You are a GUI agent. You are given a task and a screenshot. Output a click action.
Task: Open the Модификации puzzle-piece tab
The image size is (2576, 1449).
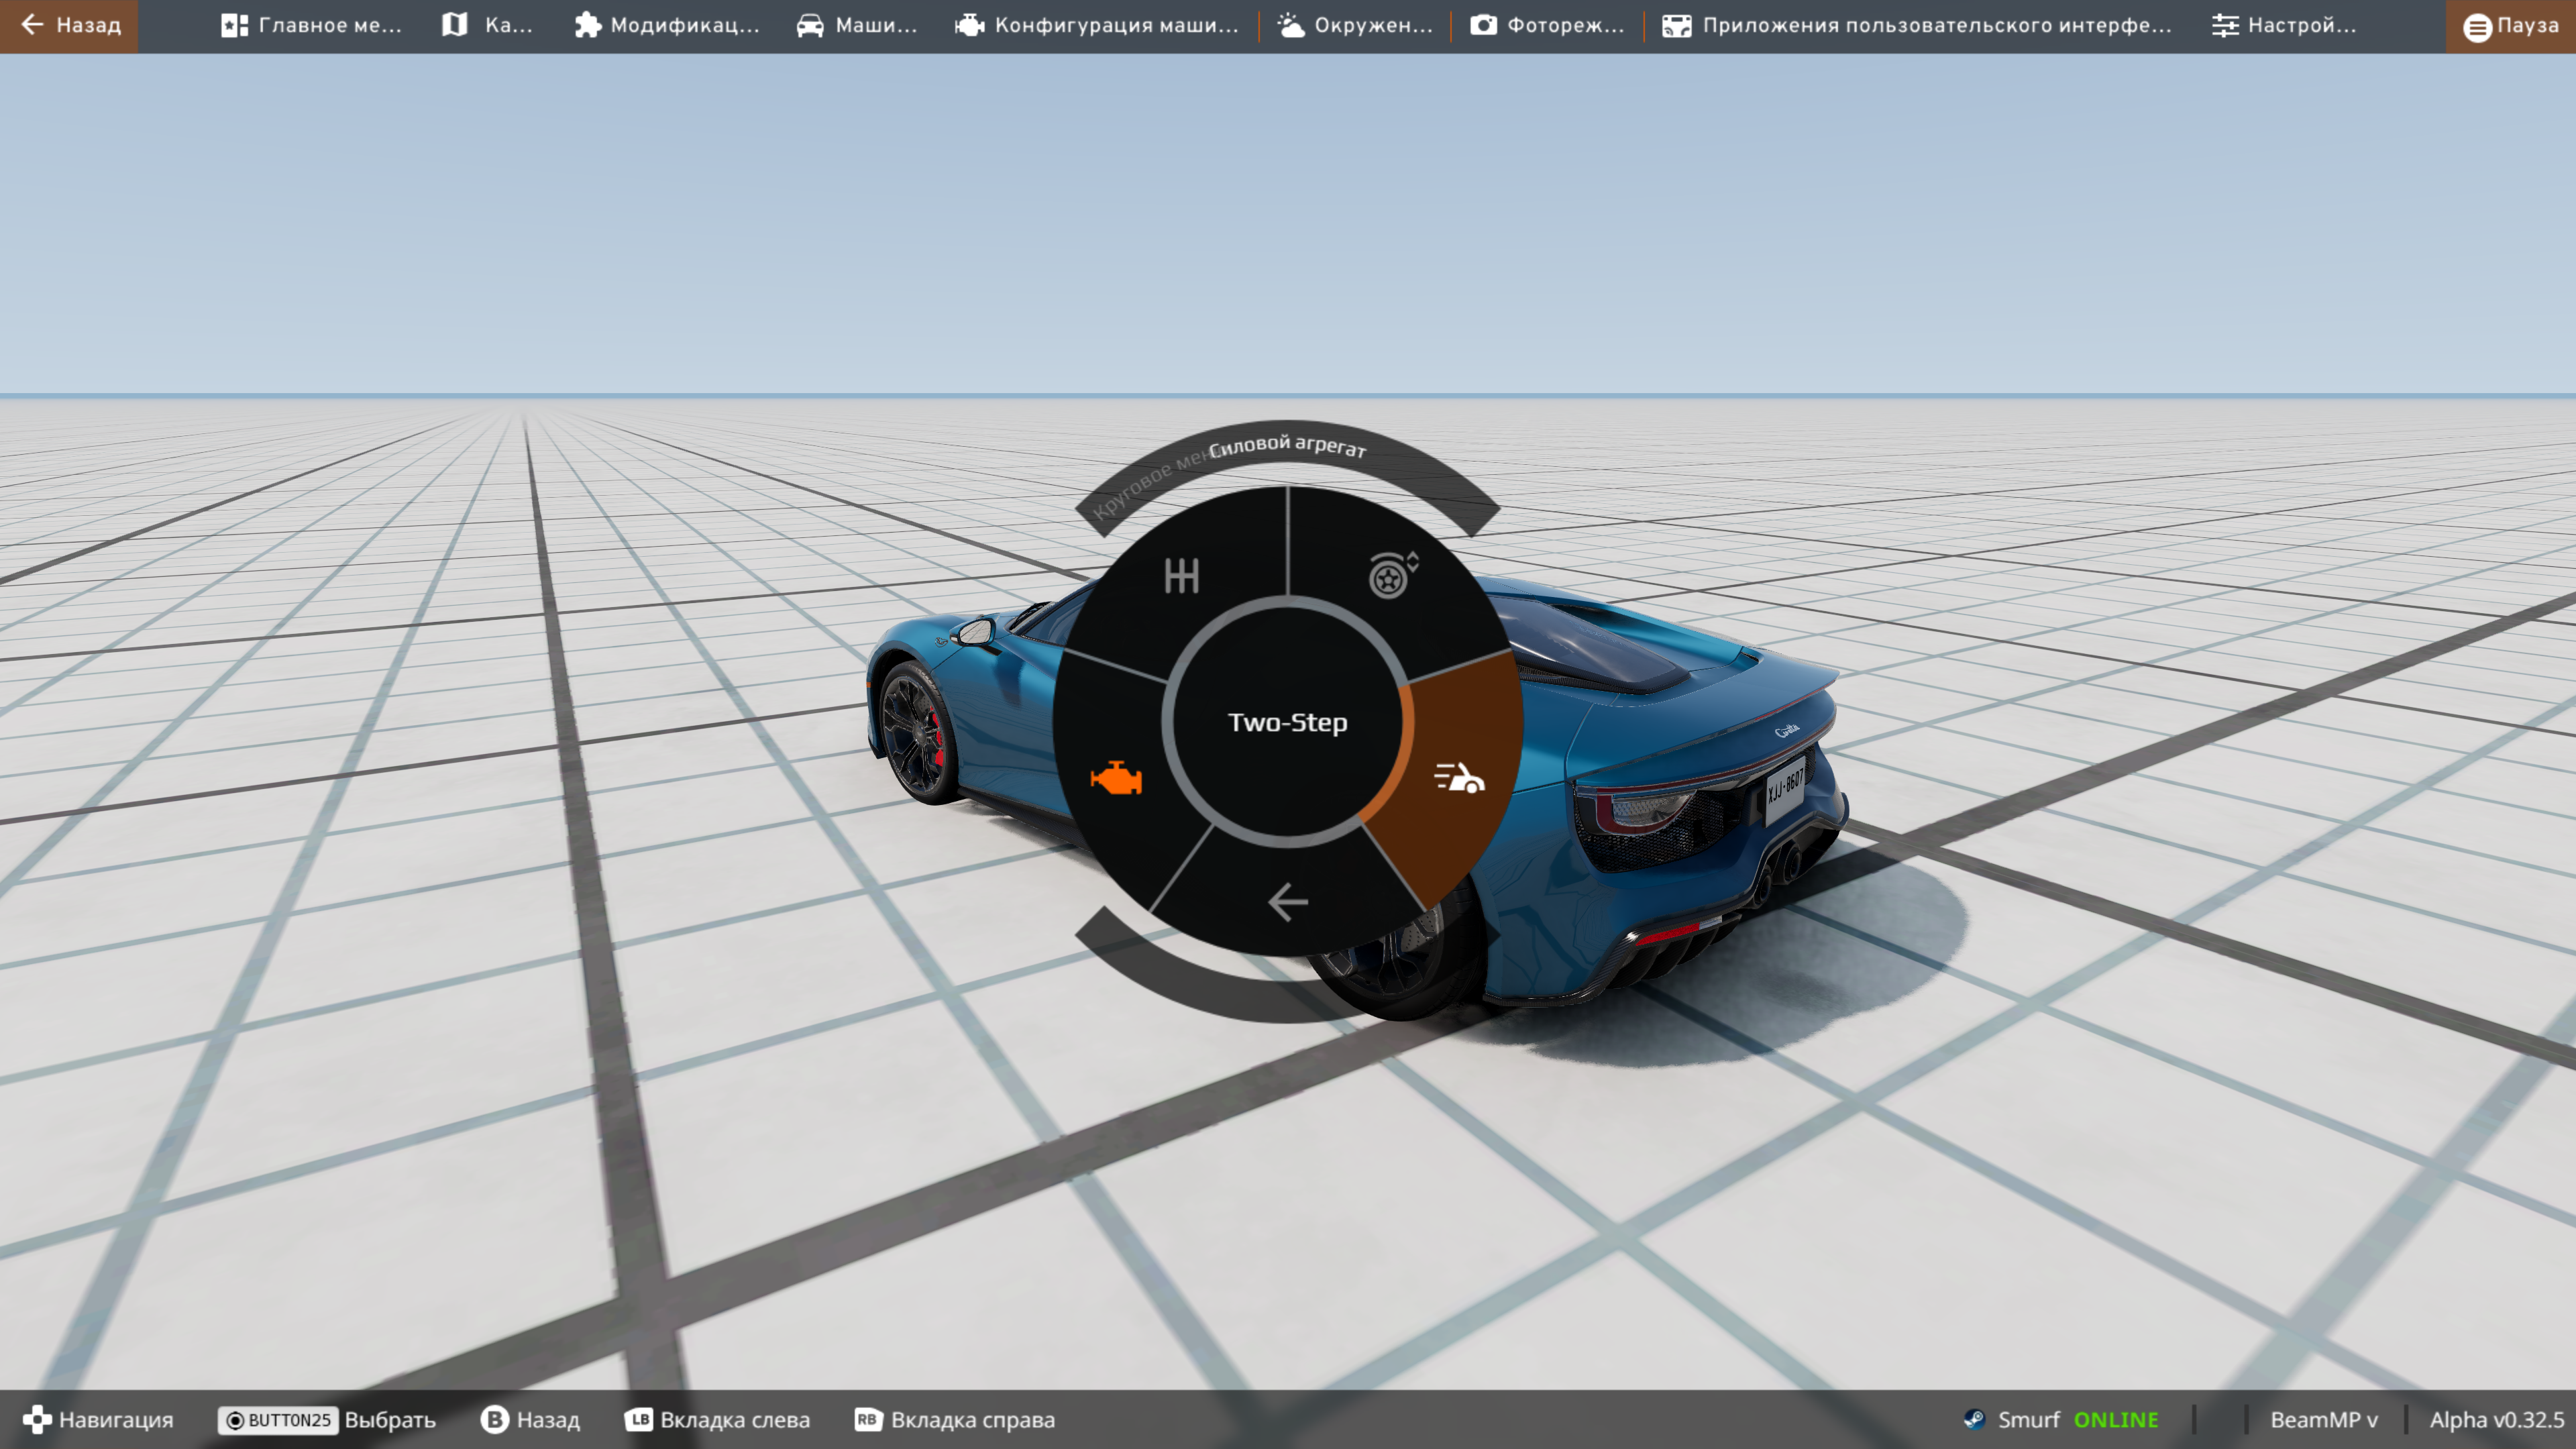point(667,25)
